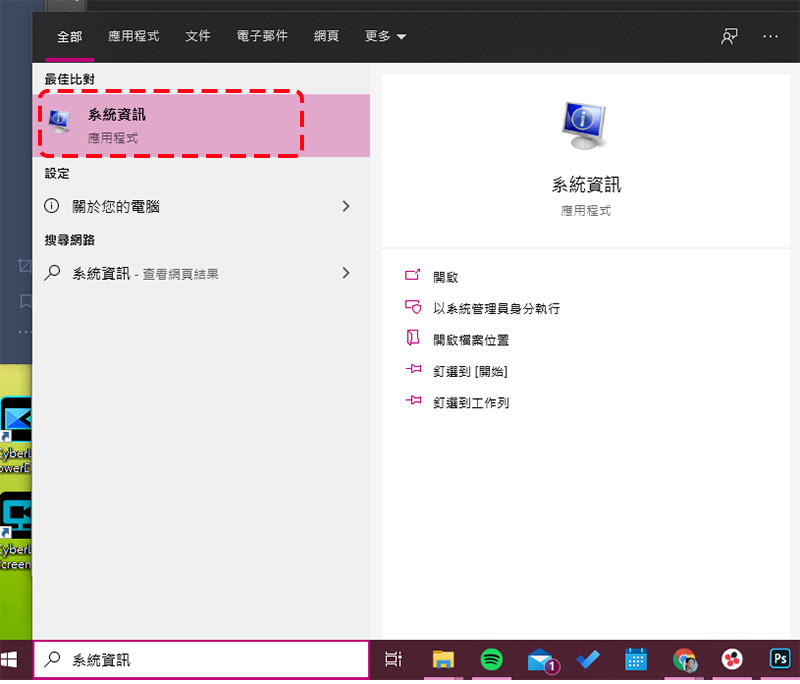The width and height of the screenshot is (800, 684).
Task: Launch Photoshop from the taskbar
Action: pyautogui.click(x=780, y=659)
